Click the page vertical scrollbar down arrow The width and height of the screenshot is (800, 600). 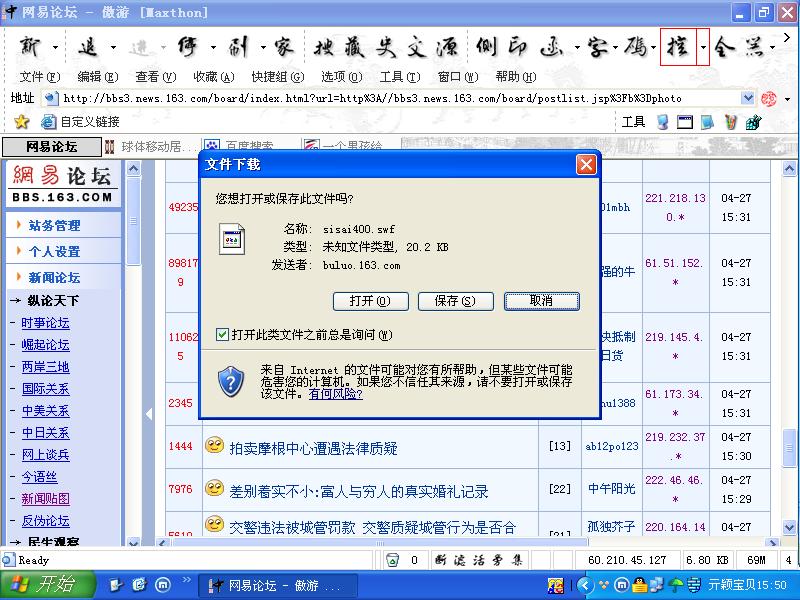pyautogui.click(x=789, y=527)
